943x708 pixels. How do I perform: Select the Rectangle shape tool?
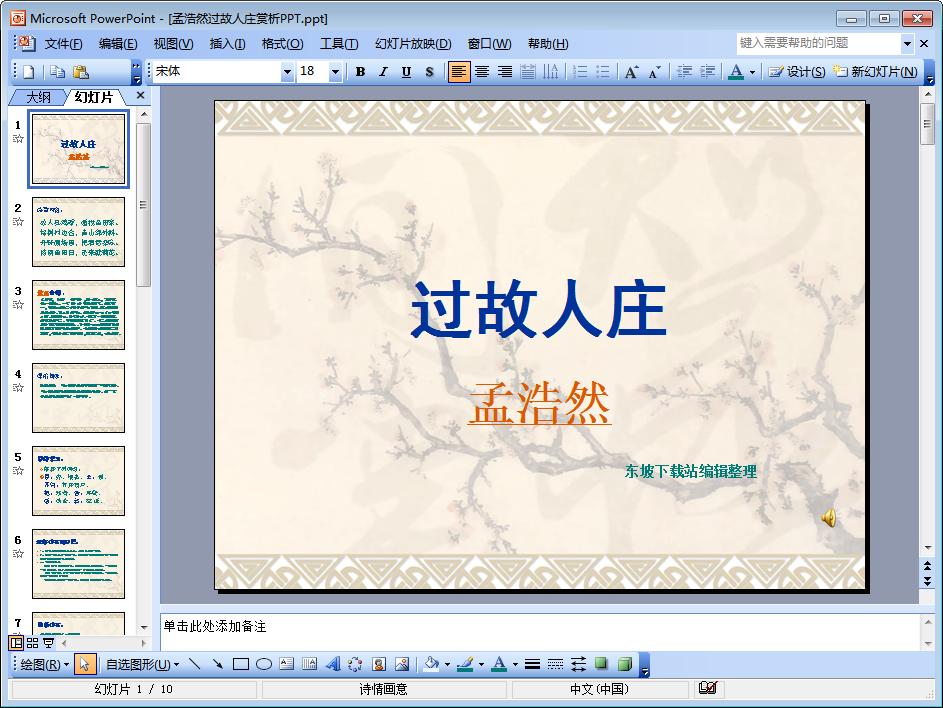point(241,664)
